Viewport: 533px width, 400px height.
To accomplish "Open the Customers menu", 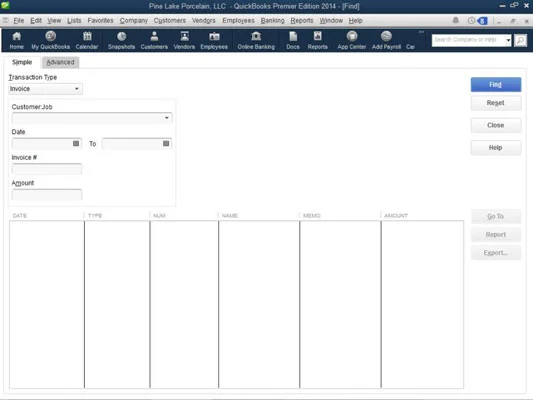I will coord(170,20).
